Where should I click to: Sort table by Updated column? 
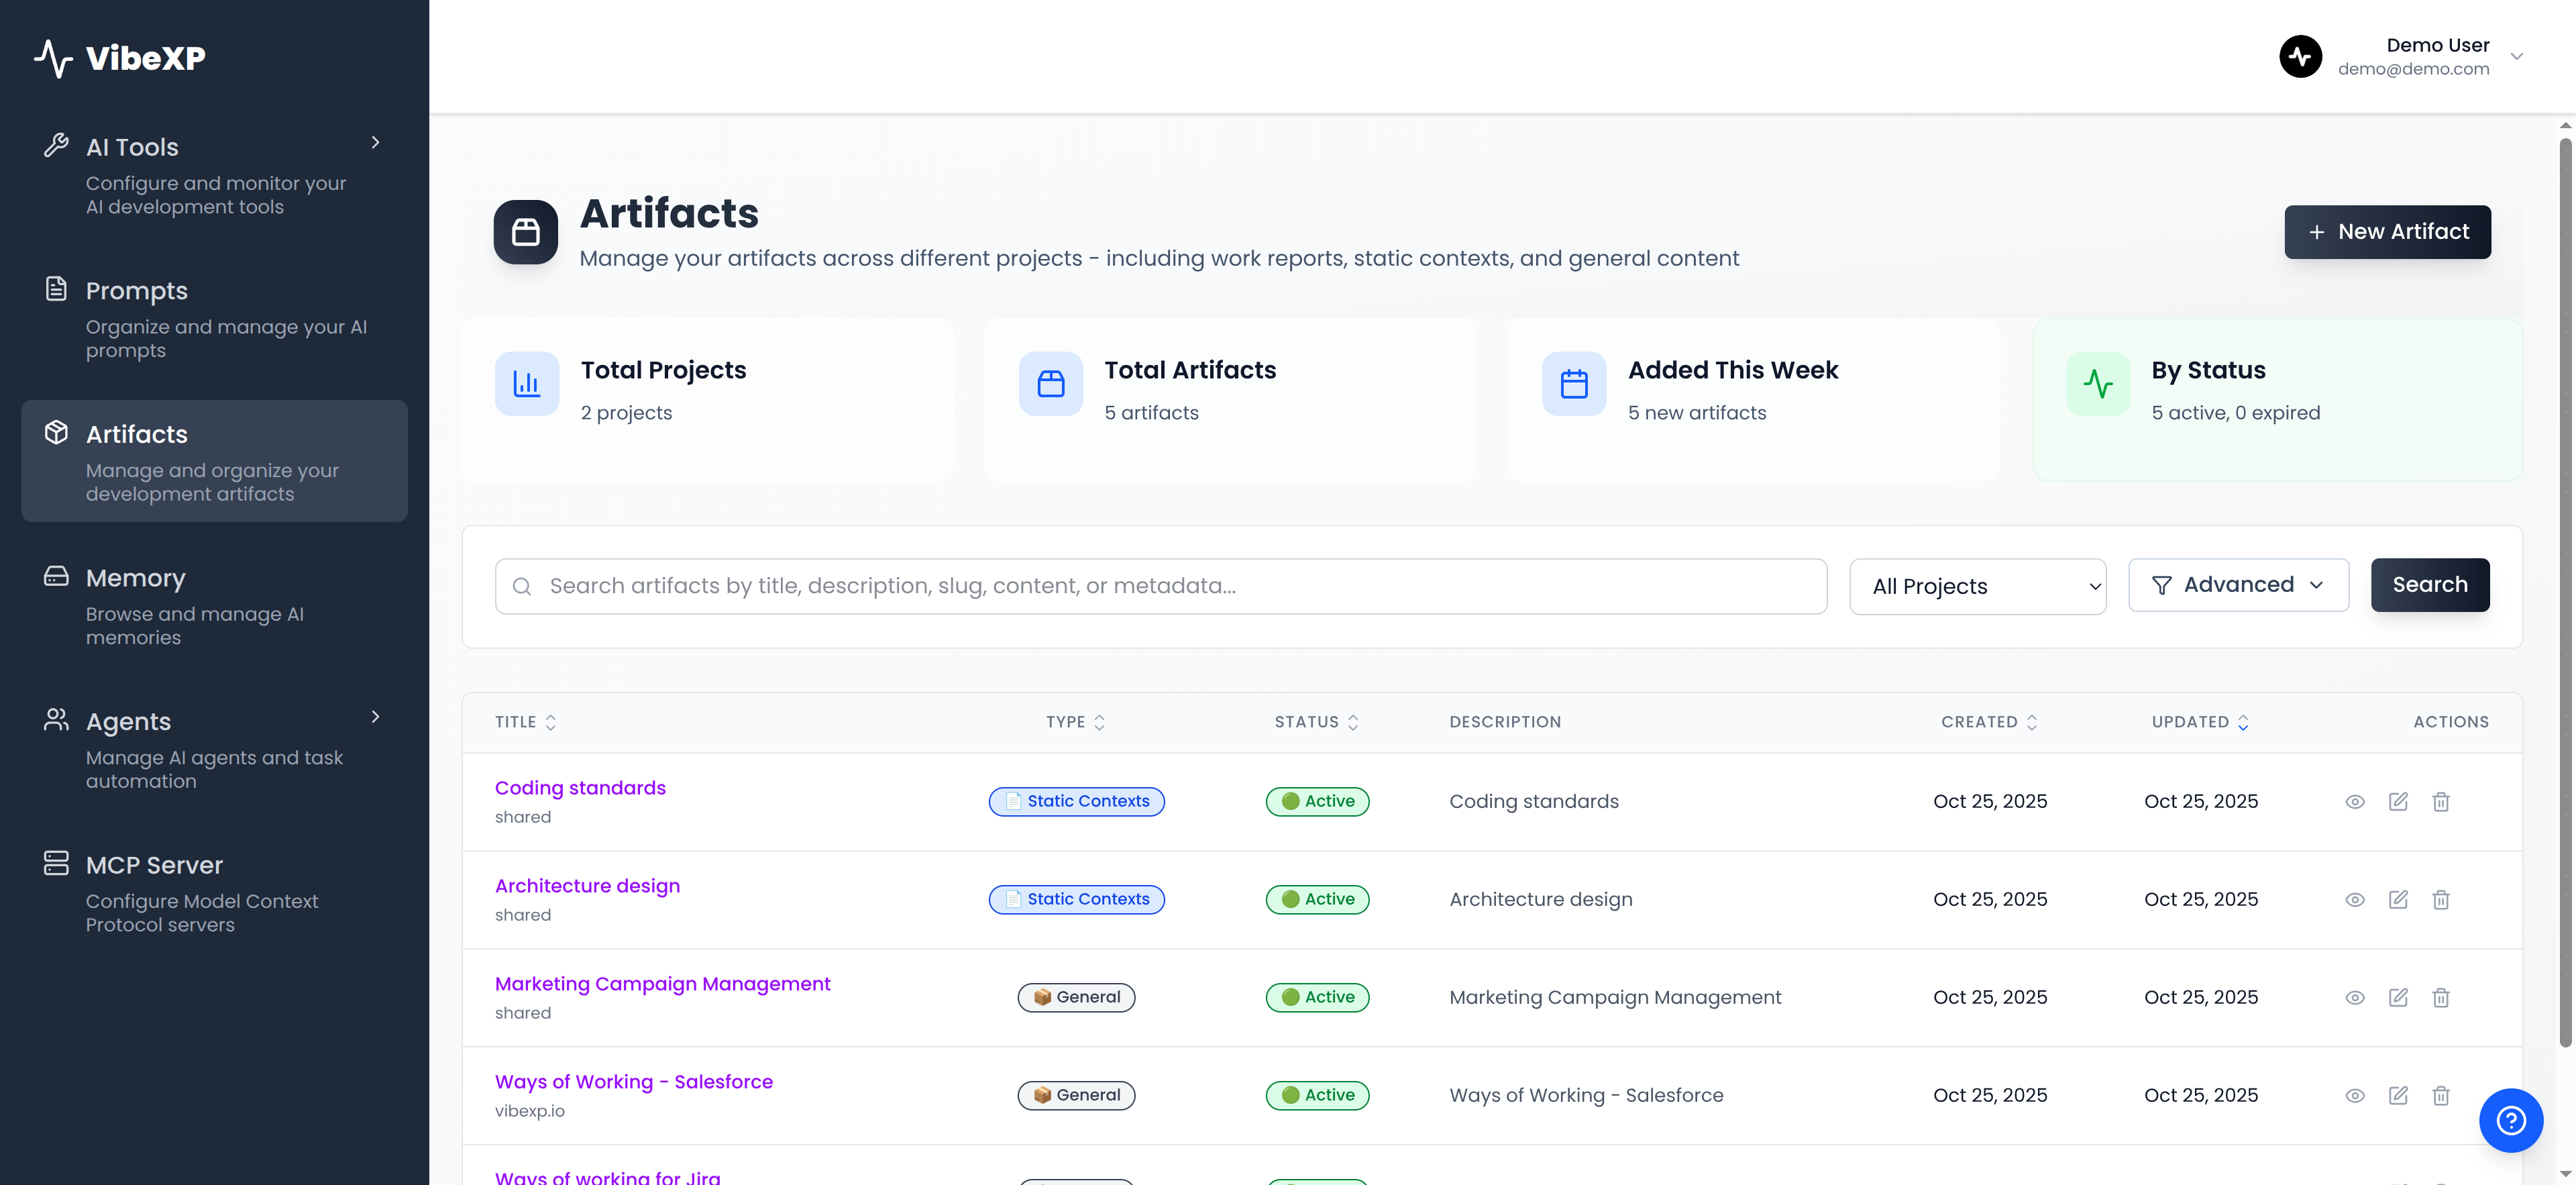pyautogui.click(x=2200, y=722)
